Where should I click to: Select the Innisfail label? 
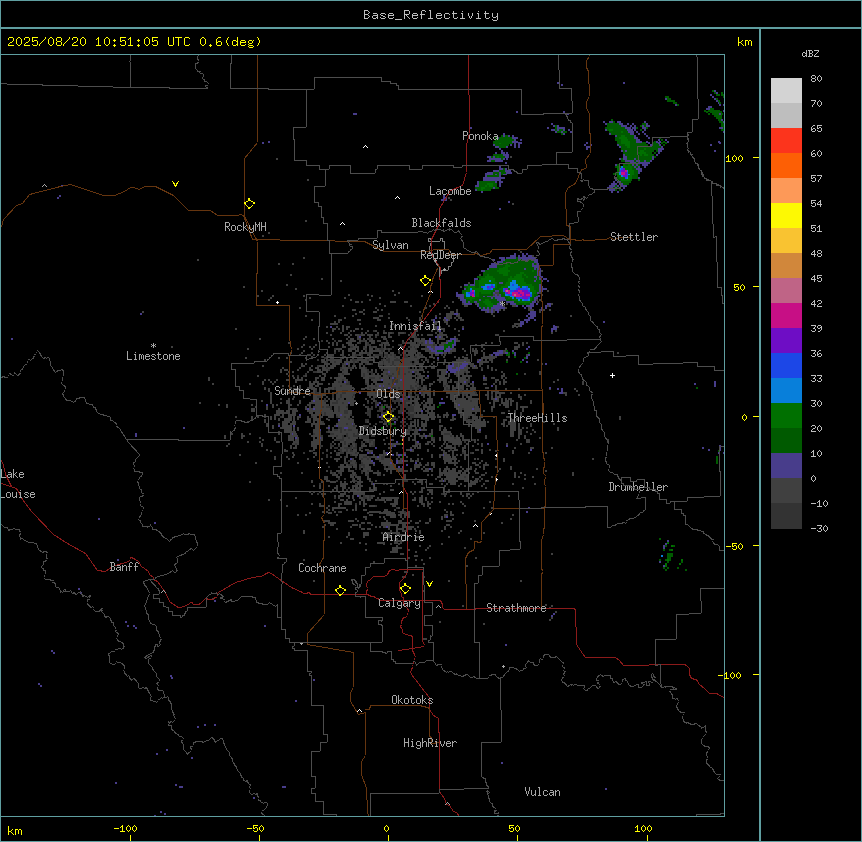click(415, 326)
